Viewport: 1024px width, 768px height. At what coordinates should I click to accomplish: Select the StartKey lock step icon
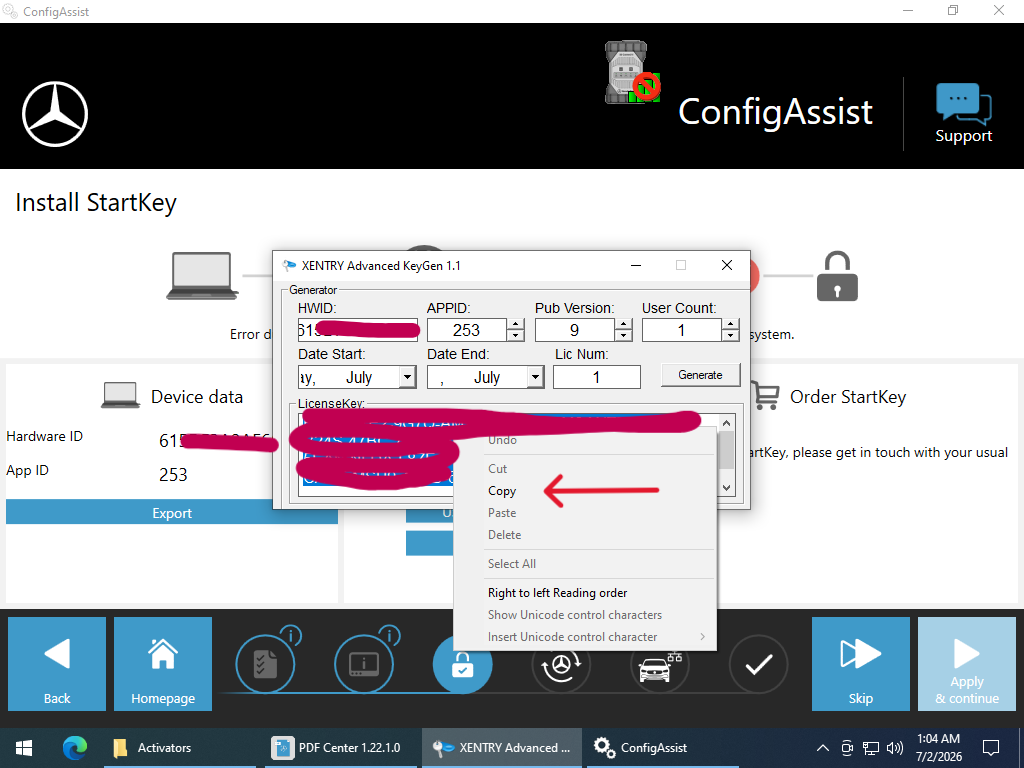pos(462,664)
